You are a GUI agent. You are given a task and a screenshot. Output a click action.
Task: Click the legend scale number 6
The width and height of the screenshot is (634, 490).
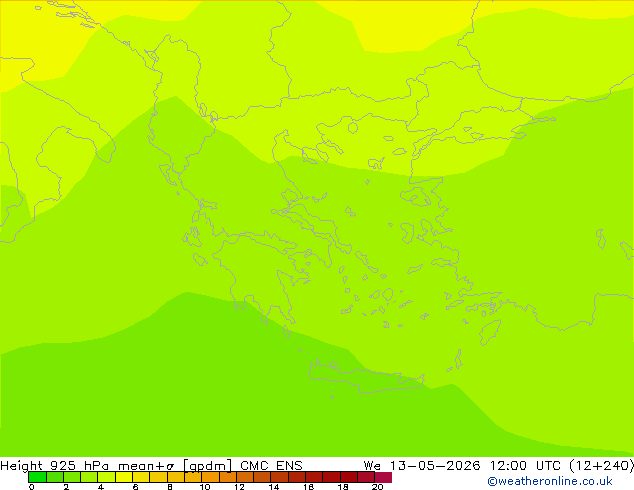point(135,486)
